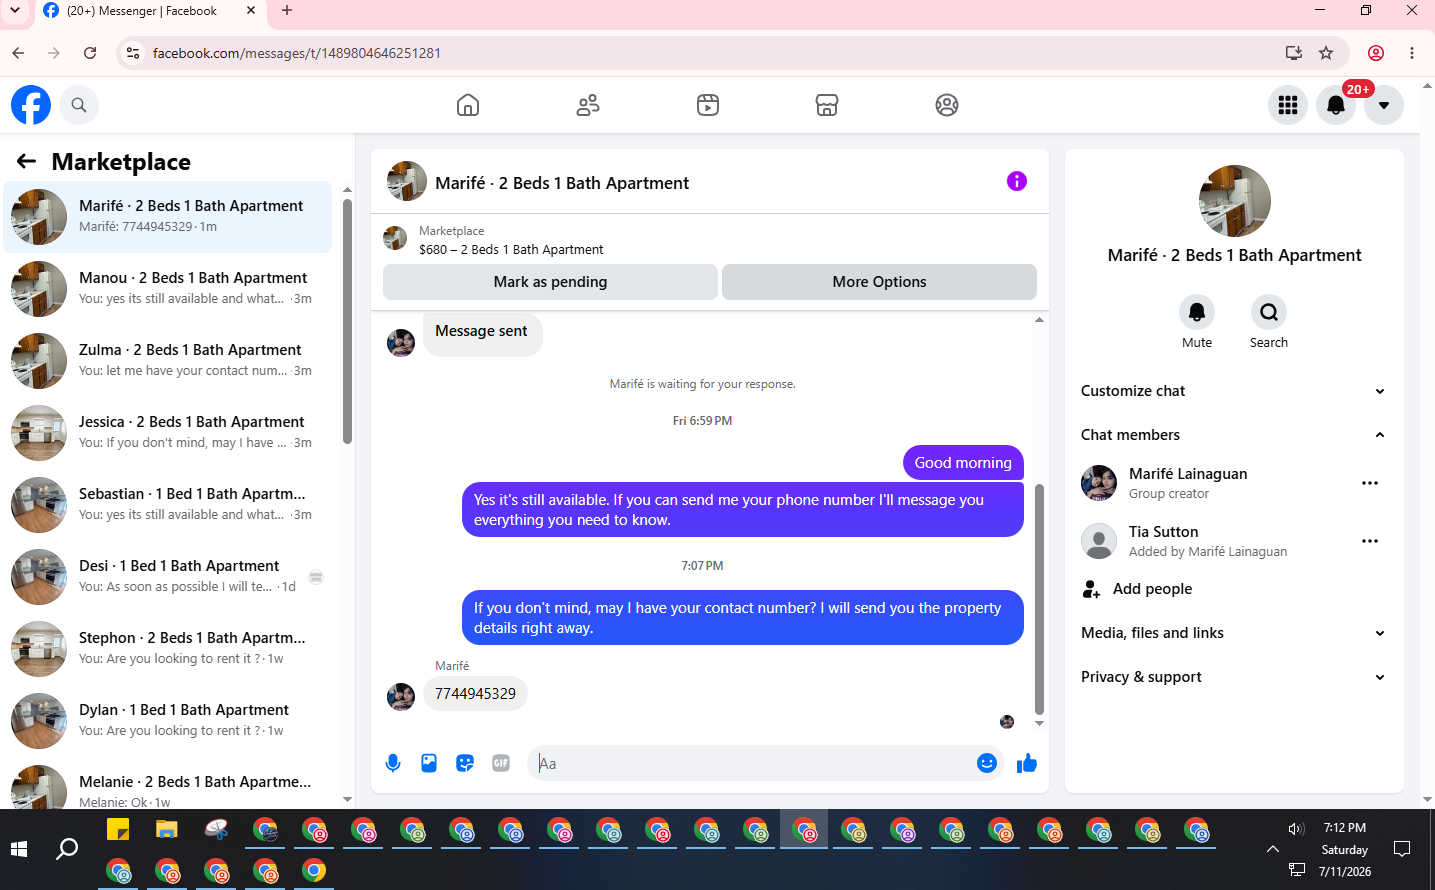Open the notifications bell with 20+ badge

[x=1336, y=105]
